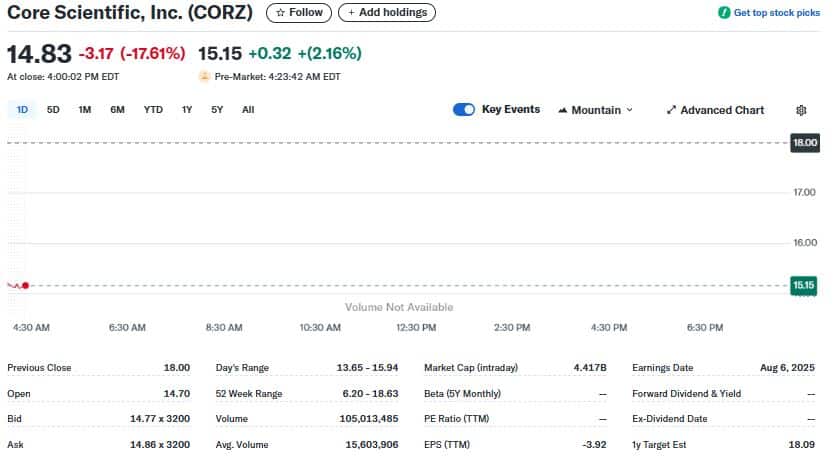Viewport: 835px width, 461px height.
Task: Click the Earnings Date Aug 6, 2025
Action: (x=787, y=368)
